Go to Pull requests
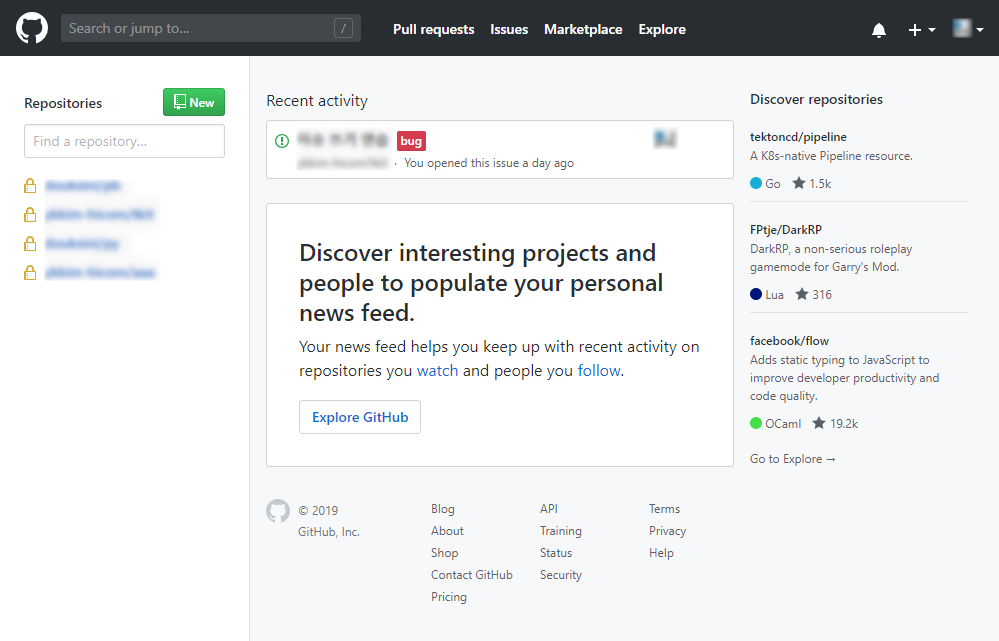Image resolution: width=999 pixels, height=641 pixels. 433,29
